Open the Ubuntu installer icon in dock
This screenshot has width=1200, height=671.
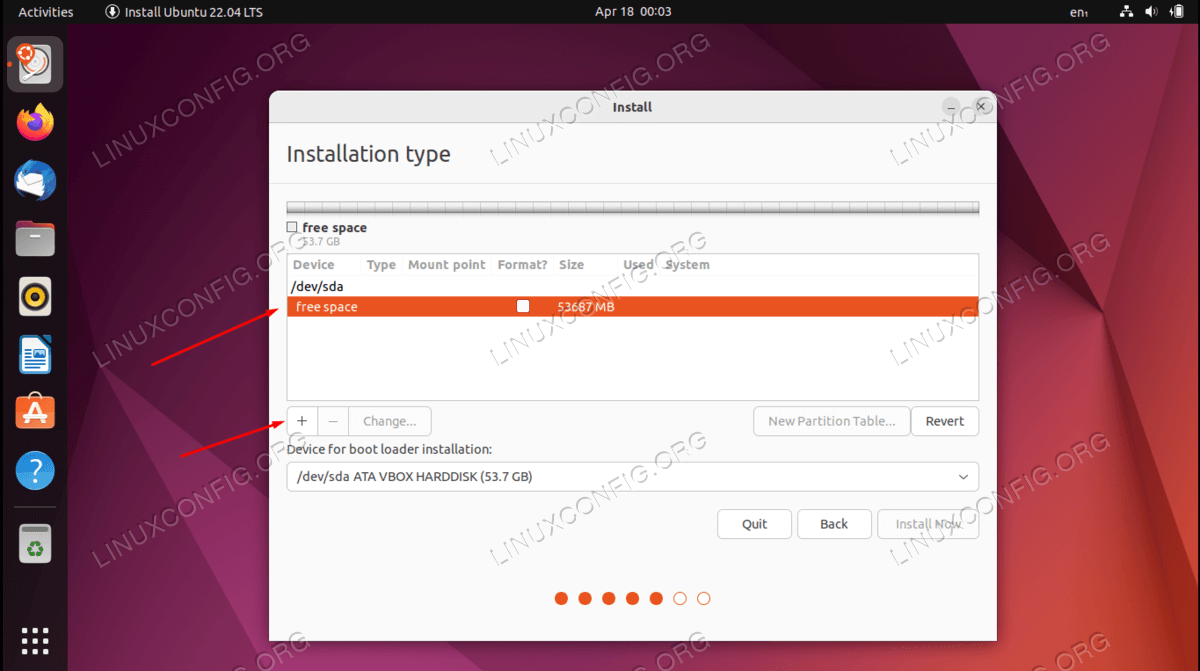[35, 65]
